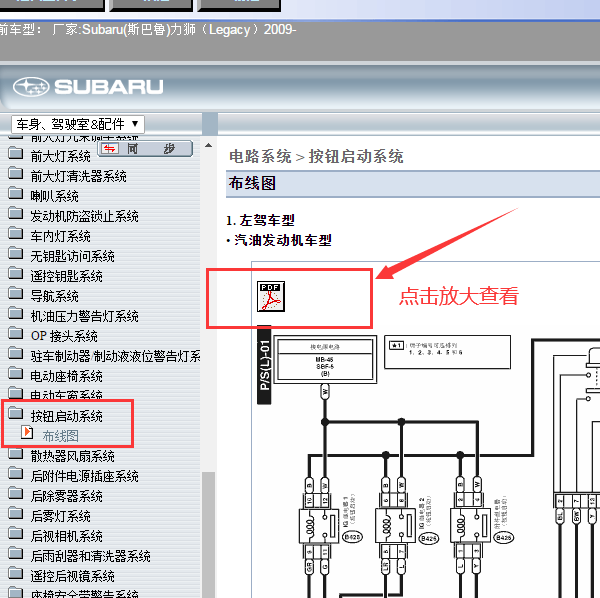Click the folder icon beside 发动机防盗锁止系统

[16, 212]
